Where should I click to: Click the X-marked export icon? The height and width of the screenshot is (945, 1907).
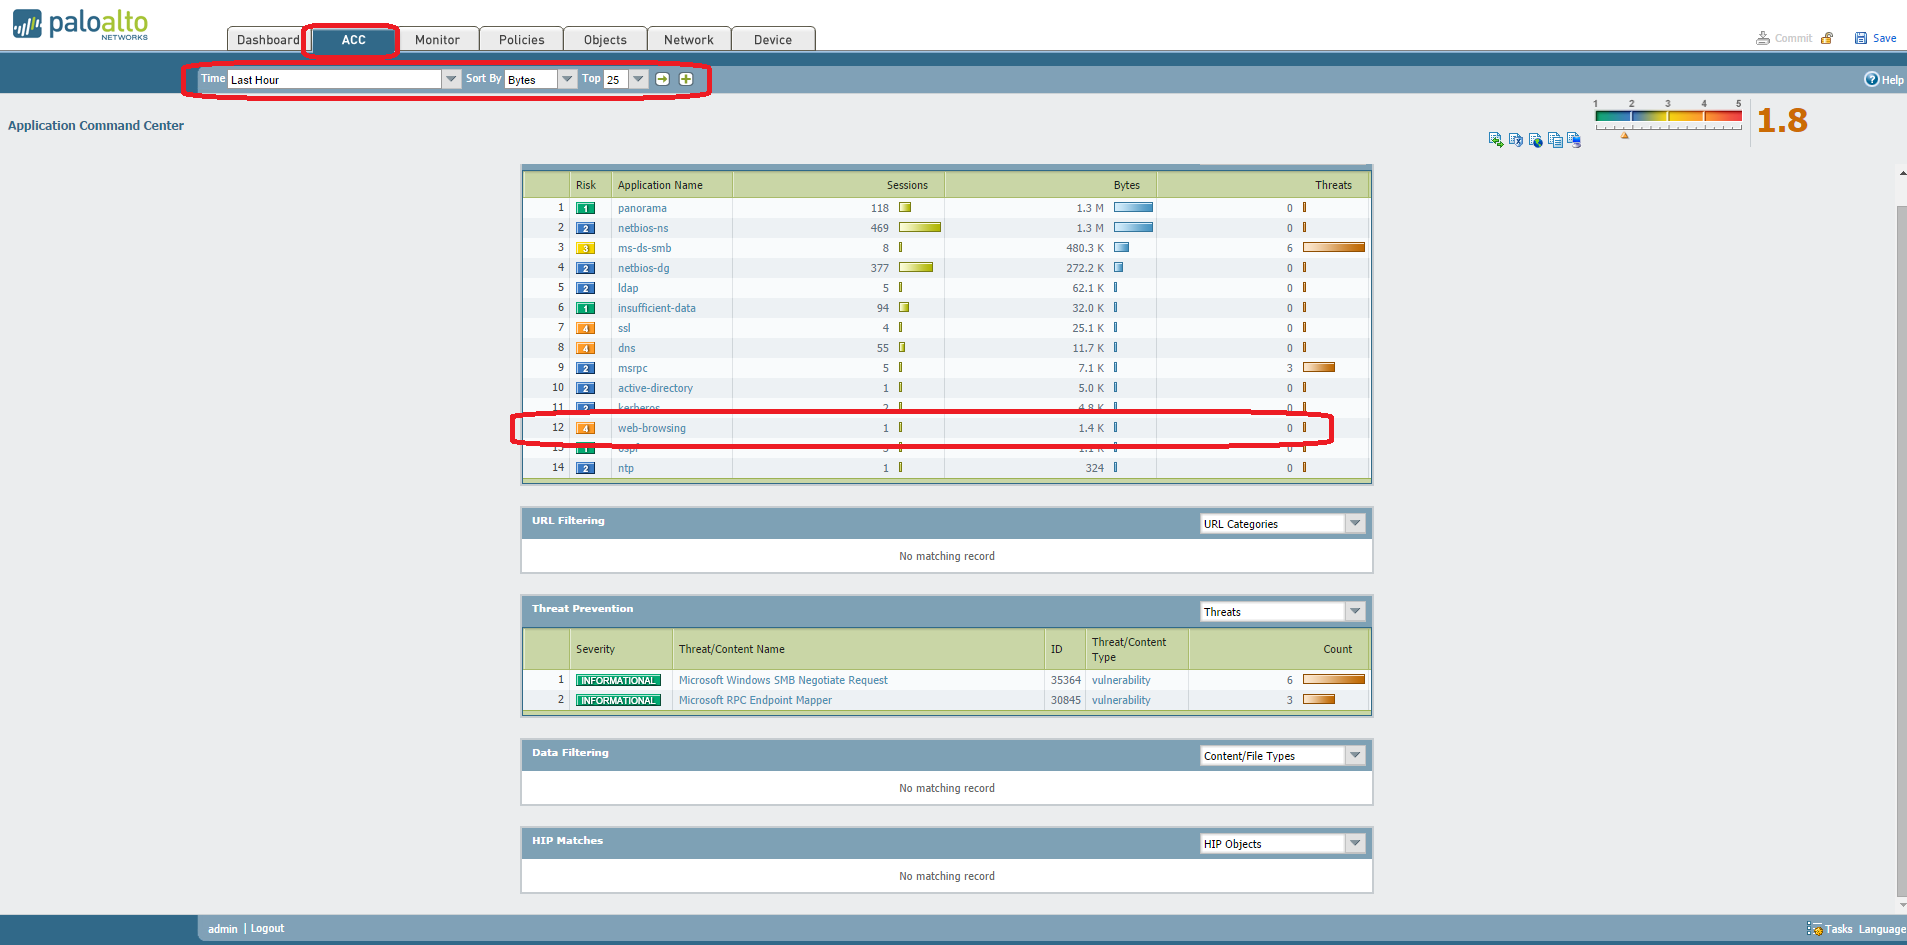1516,140
